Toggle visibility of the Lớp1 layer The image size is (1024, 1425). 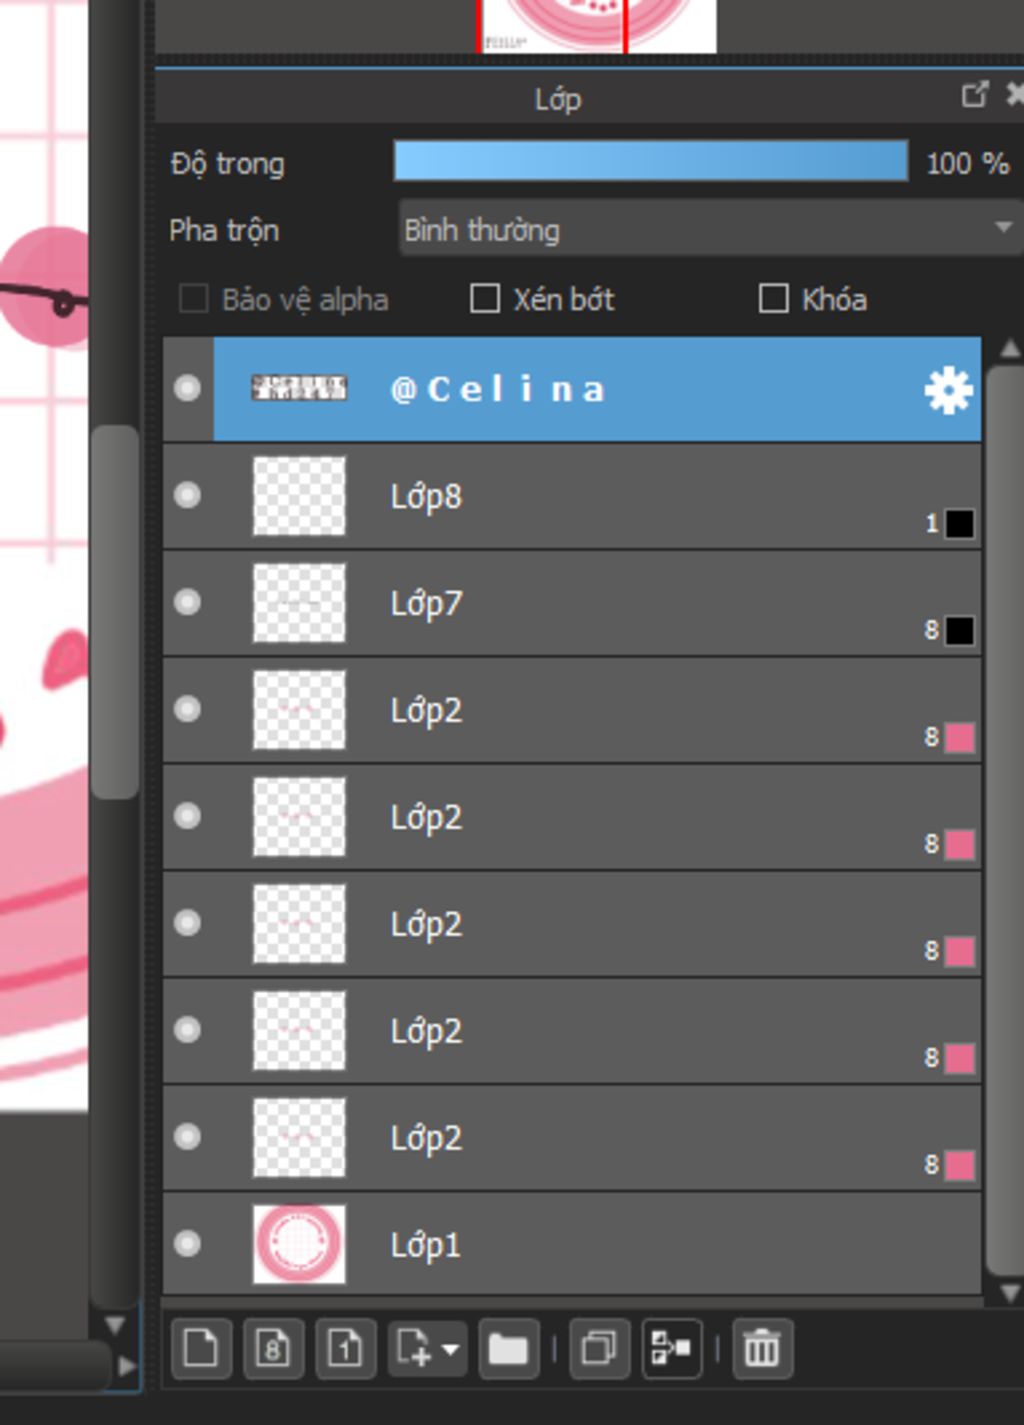coord(187,1243)
